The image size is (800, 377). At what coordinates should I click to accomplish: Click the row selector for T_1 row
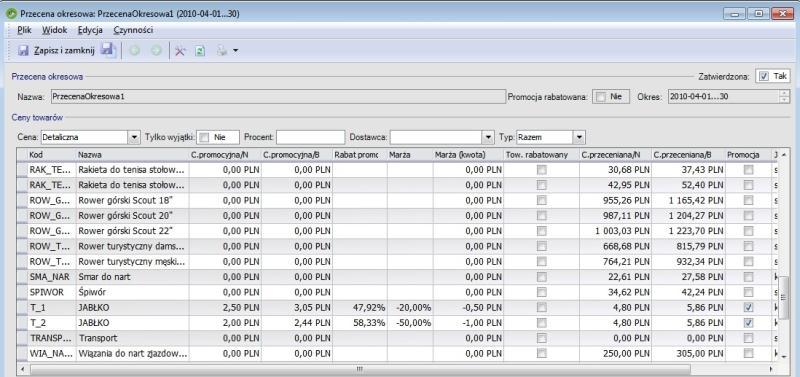21,308
